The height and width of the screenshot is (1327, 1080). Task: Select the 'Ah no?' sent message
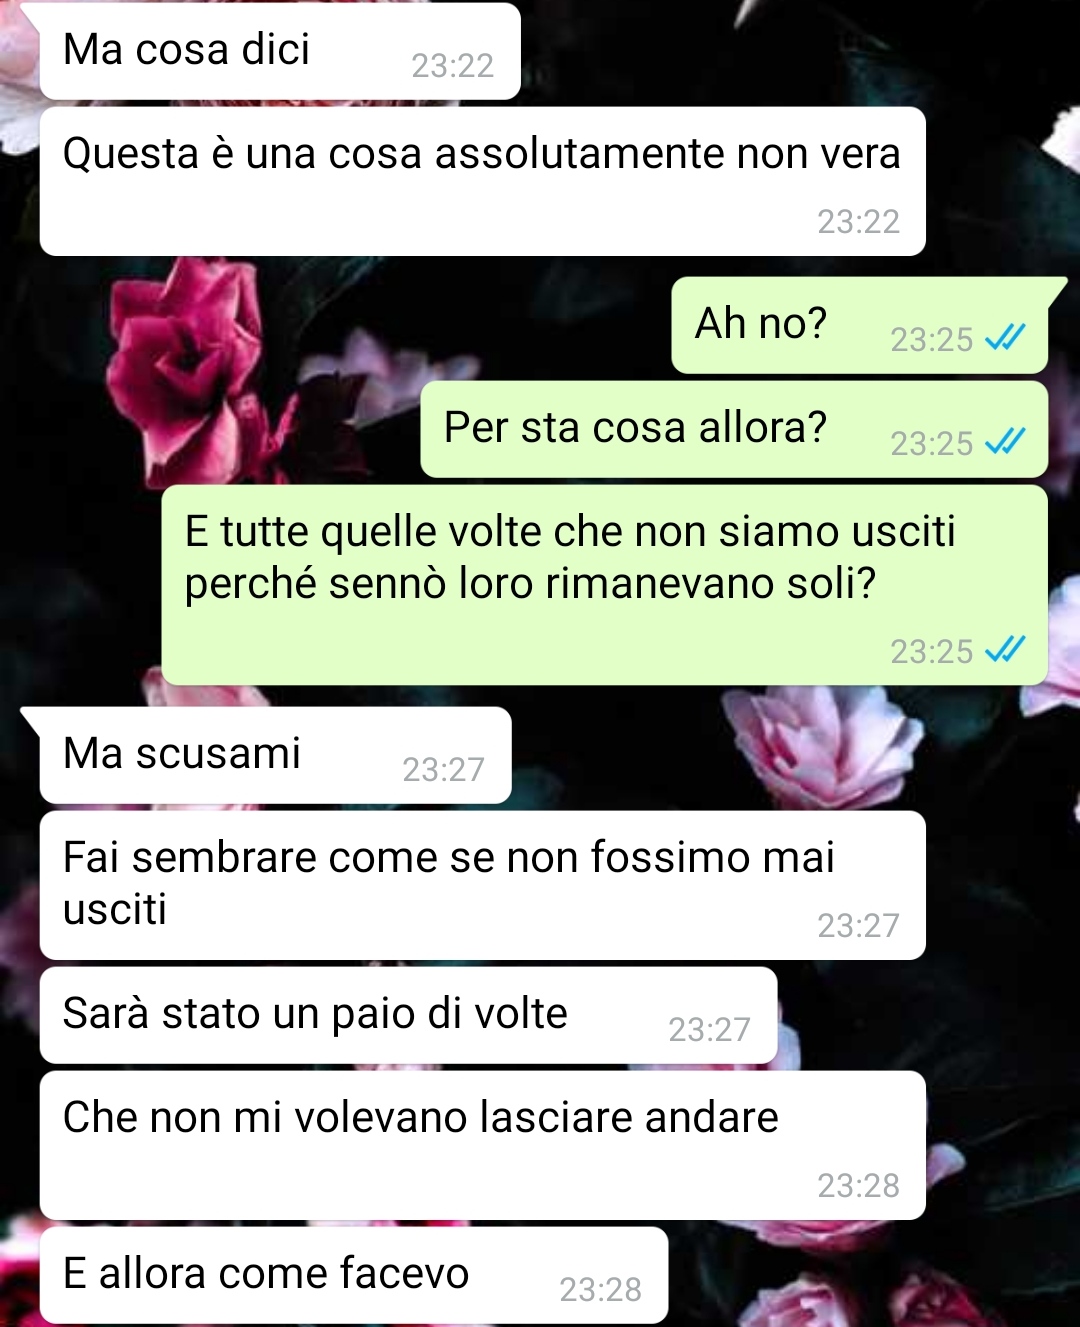(859, 325)
